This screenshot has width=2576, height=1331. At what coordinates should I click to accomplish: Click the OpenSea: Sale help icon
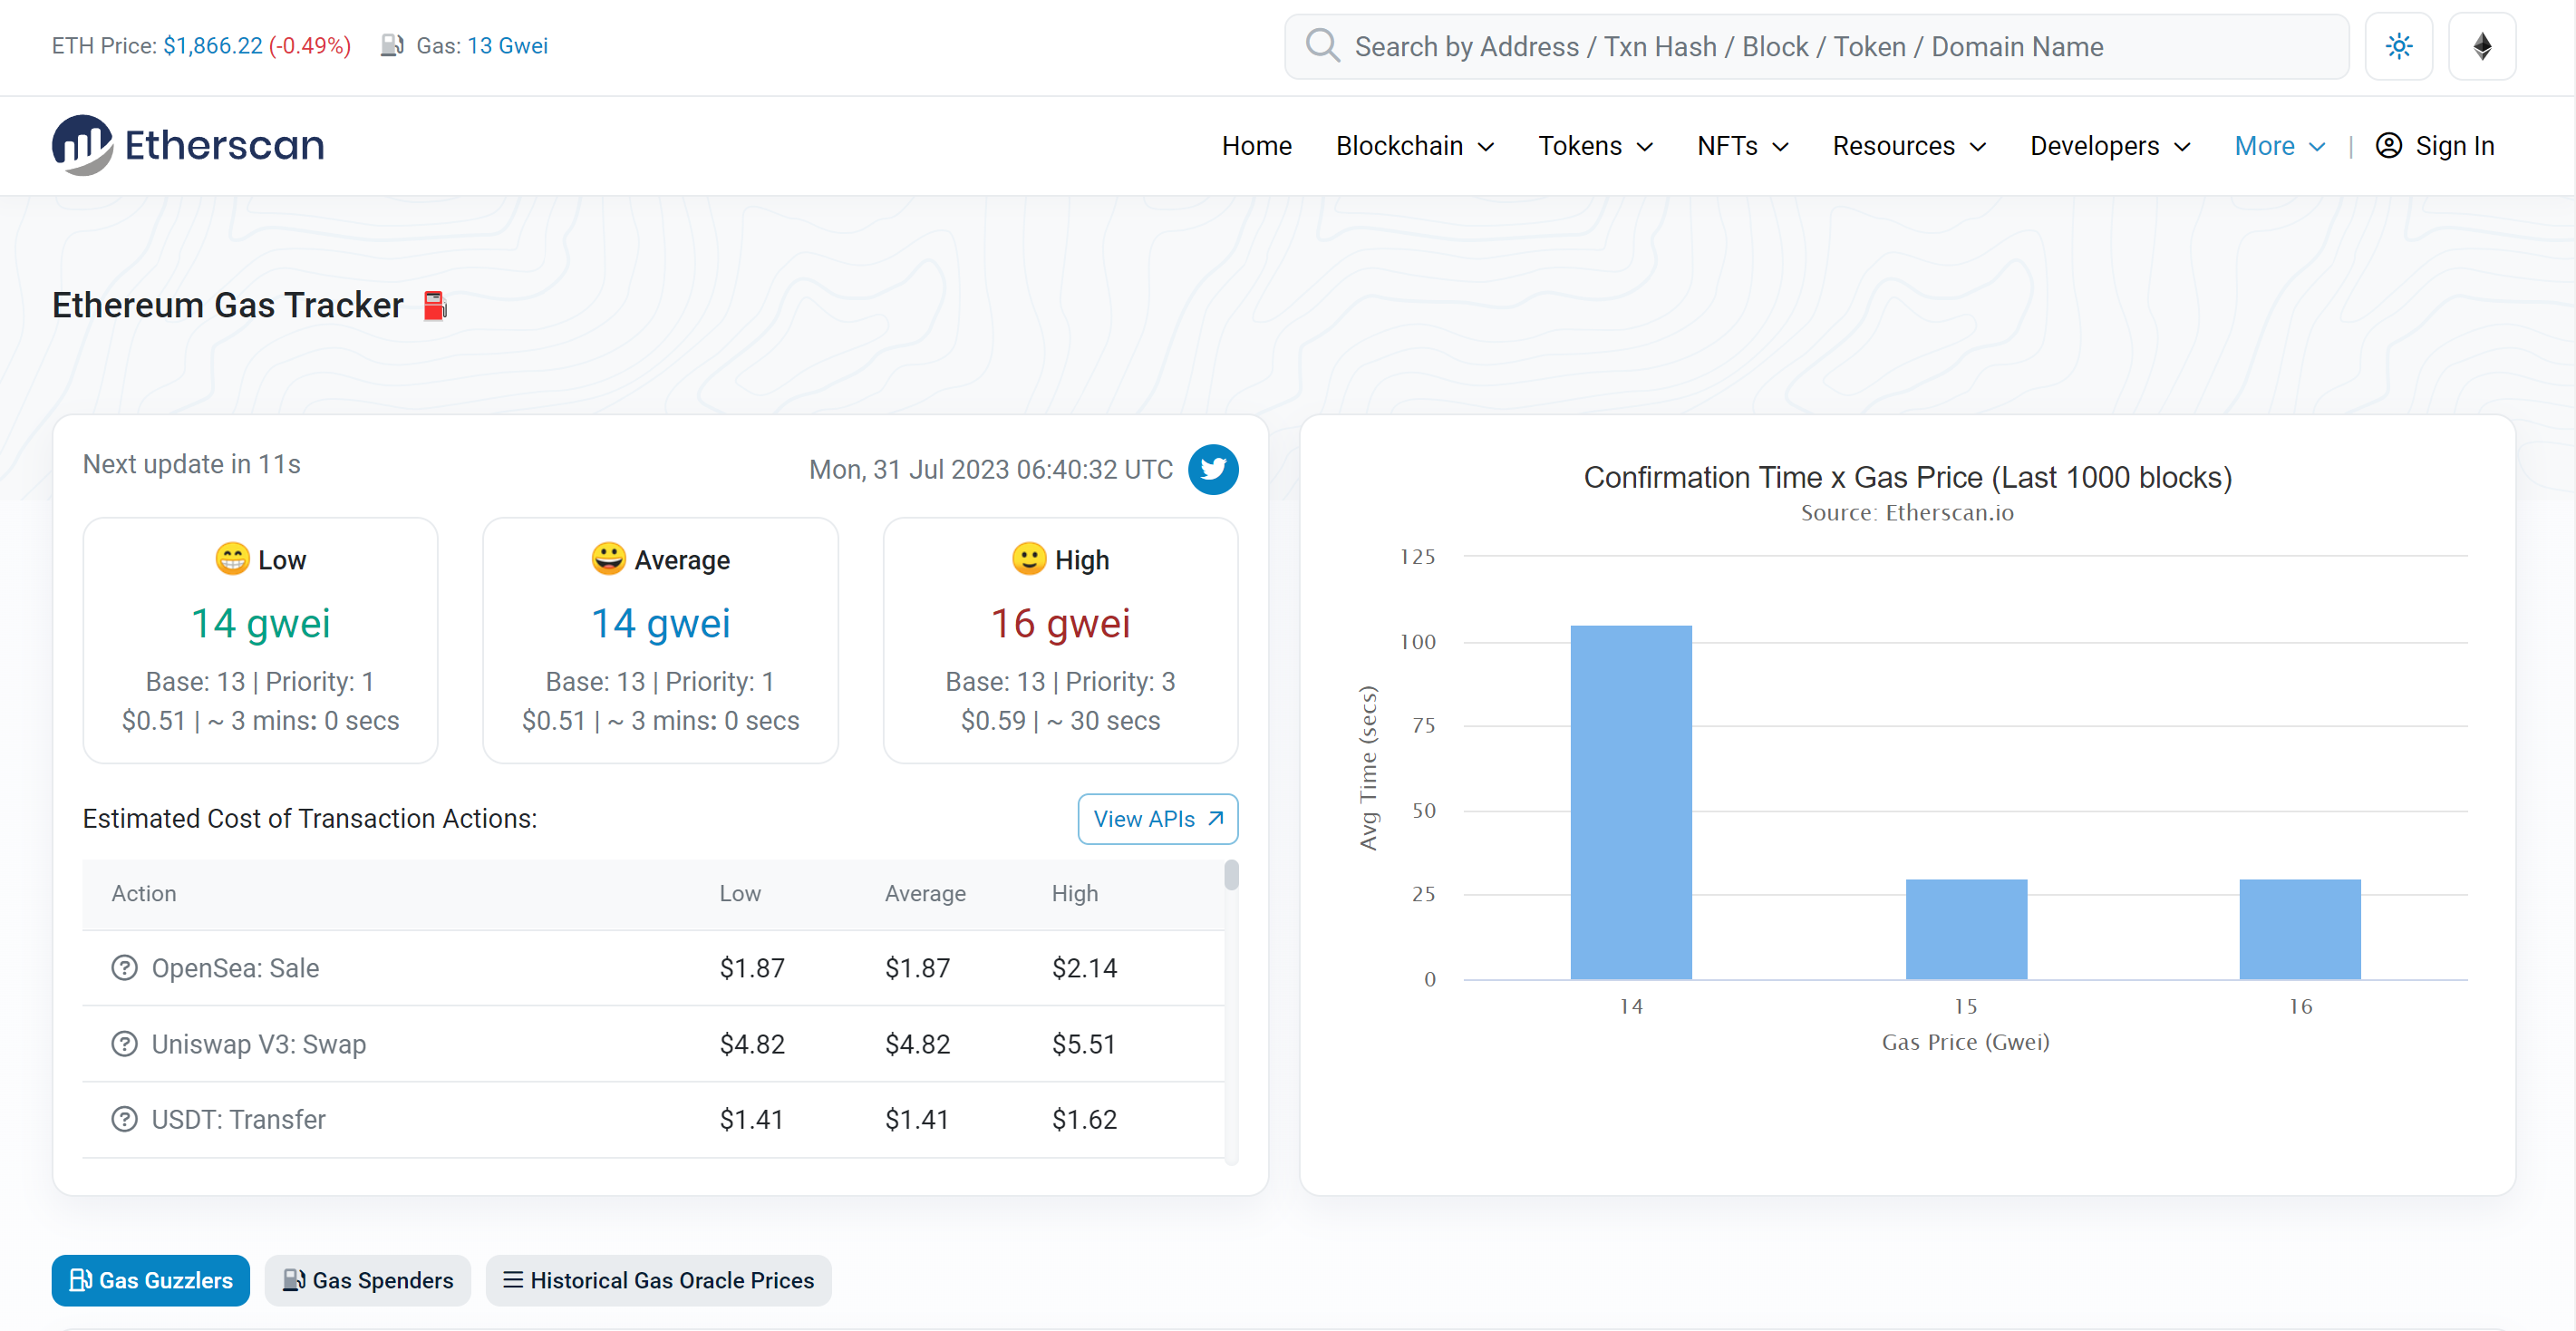124,967
